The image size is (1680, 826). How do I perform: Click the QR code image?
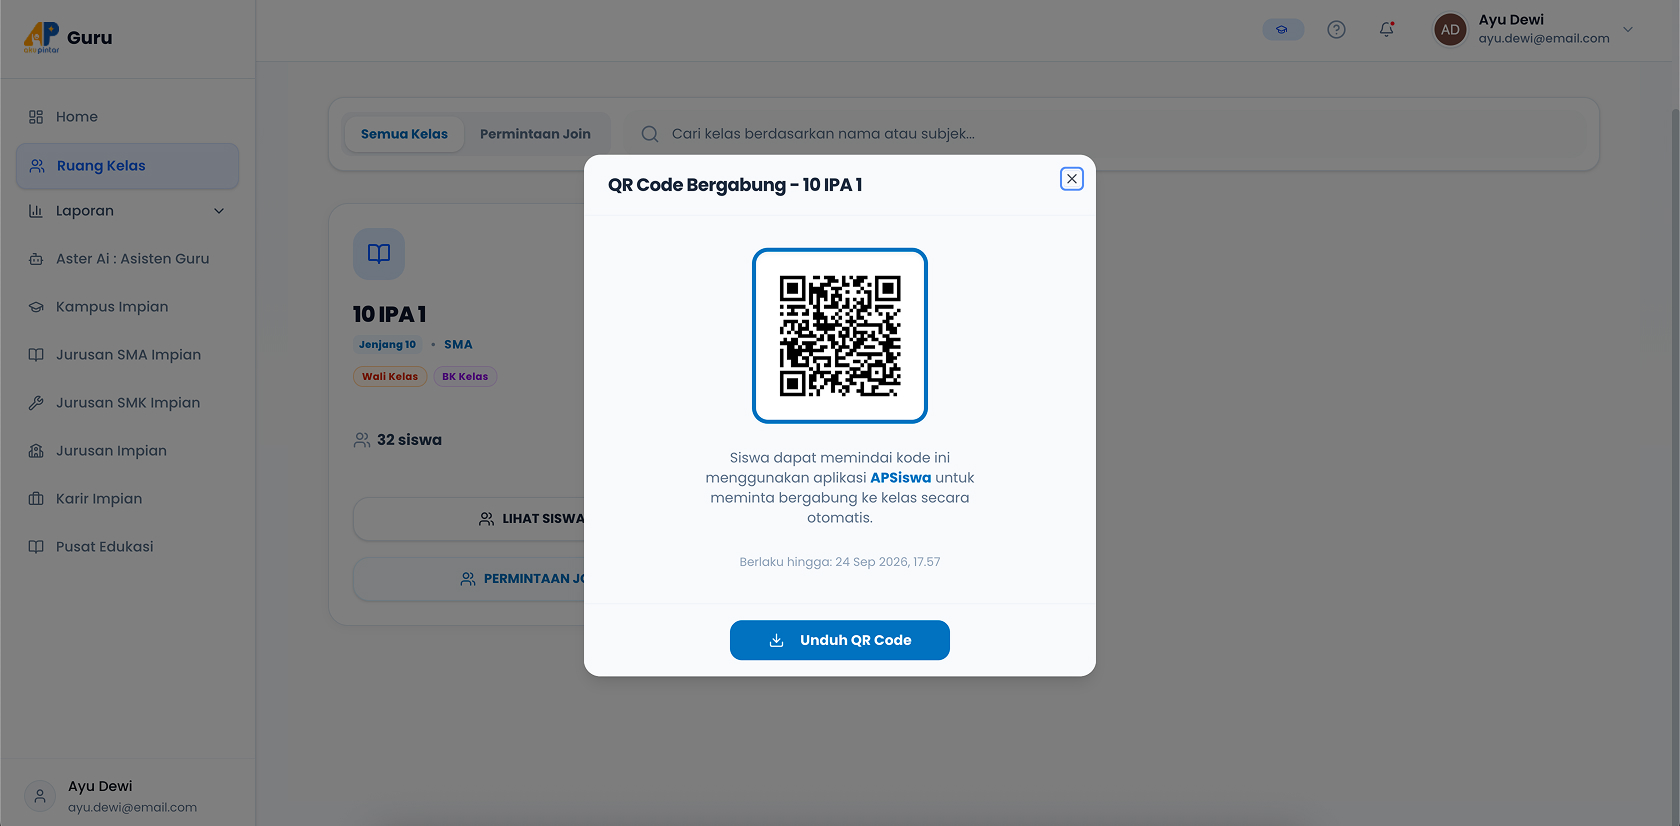click(840, 336)
